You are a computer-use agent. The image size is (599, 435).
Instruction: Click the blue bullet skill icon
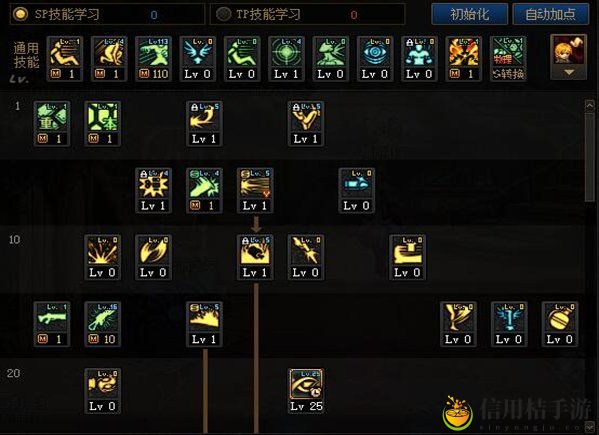[x=356, y=190]
